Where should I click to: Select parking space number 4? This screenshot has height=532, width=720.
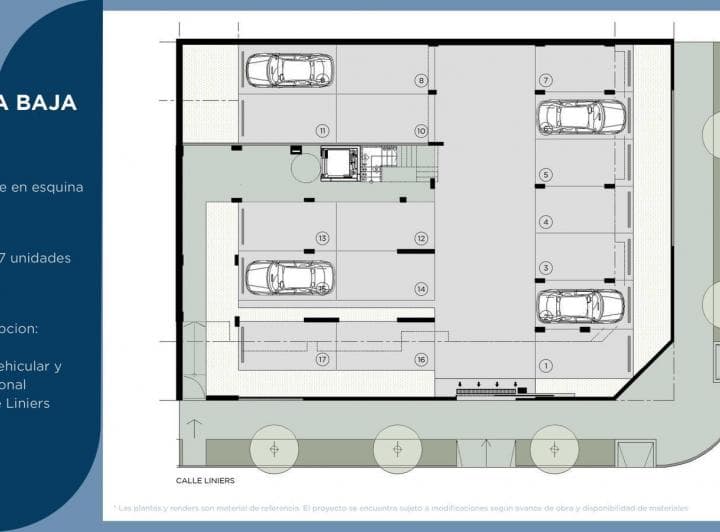click(546, 222)
